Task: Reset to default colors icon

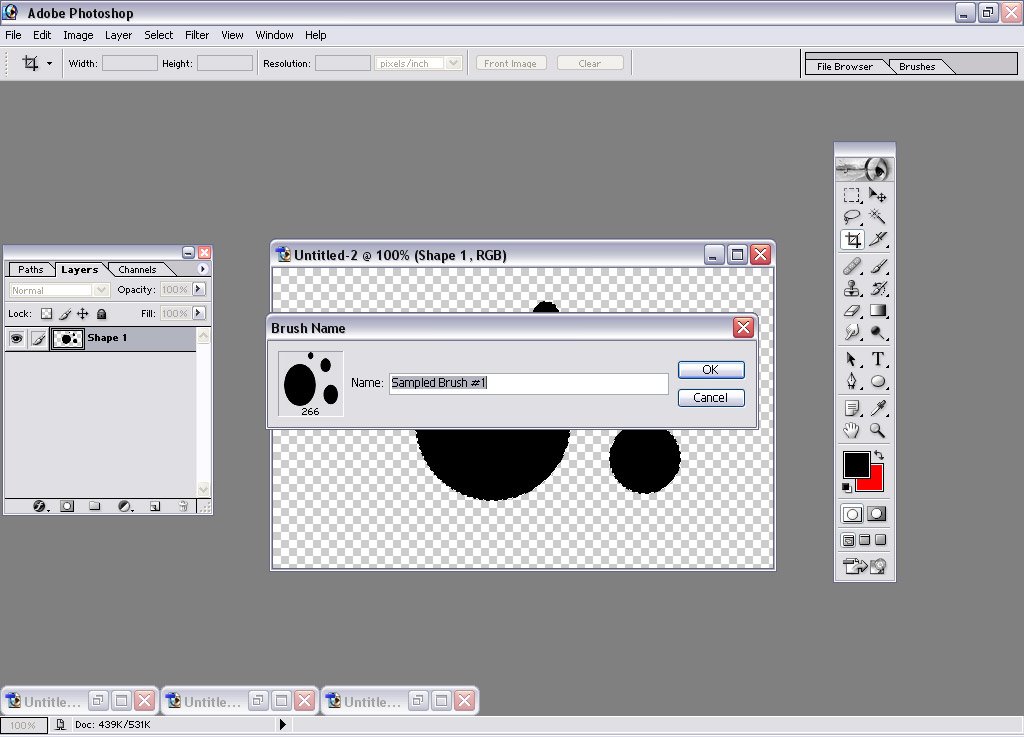Action: coord(846,488)
